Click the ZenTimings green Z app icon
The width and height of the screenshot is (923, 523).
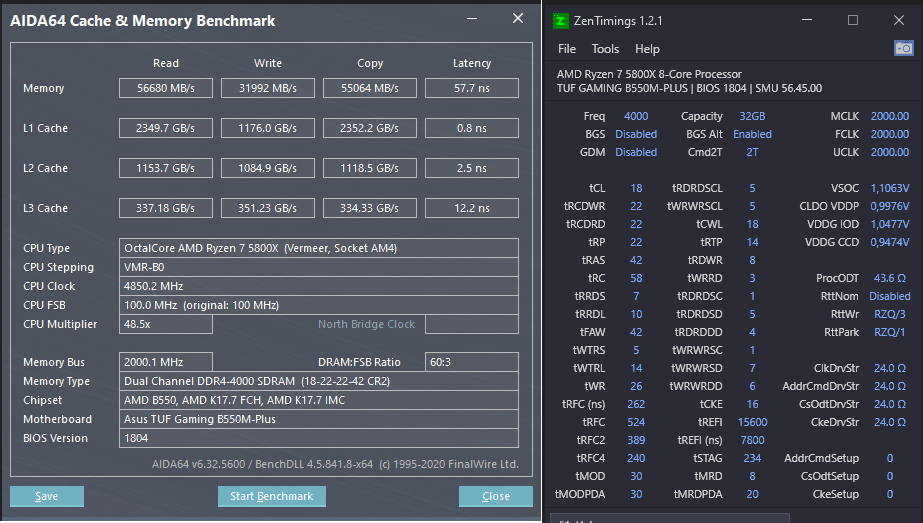pyautogui.click(x=560, y=21)
